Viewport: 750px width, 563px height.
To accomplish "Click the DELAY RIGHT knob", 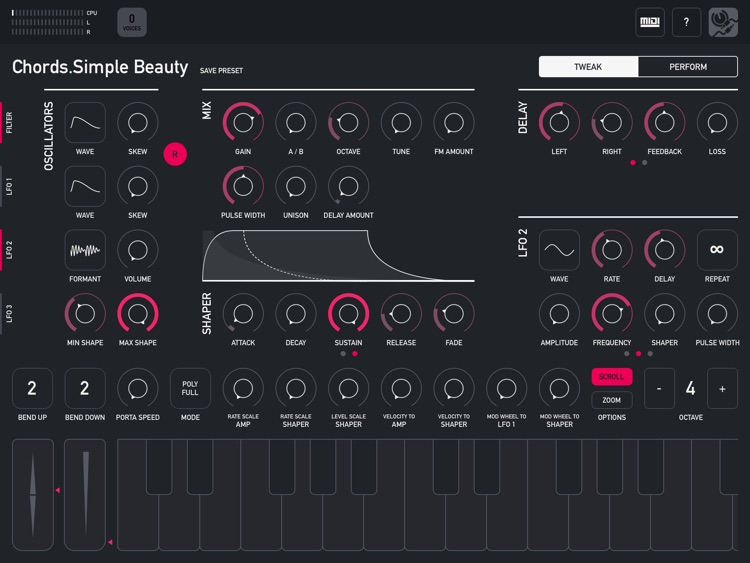I will [612, 122].
